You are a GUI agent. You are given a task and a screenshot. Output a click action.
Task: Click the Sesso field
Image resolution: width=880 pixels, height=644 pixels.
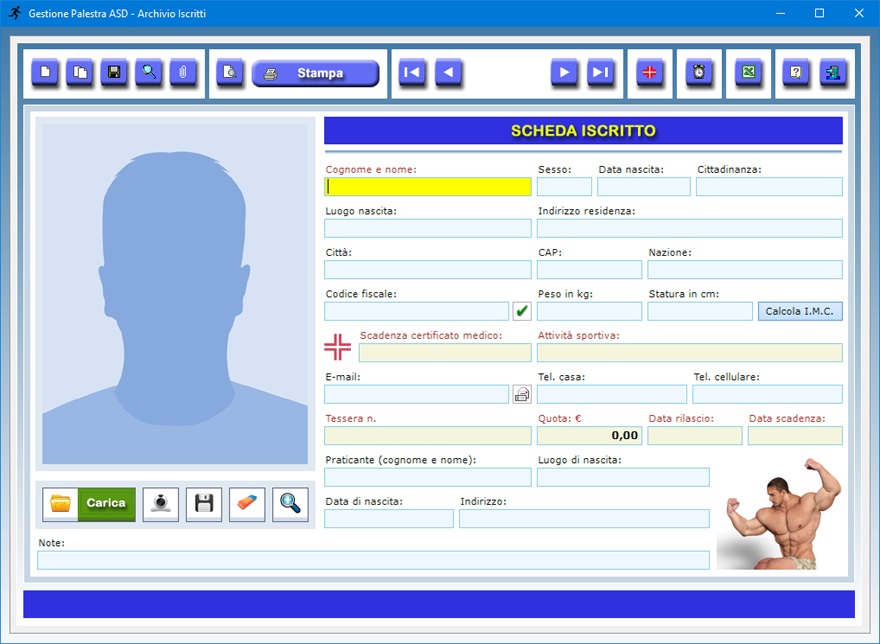564,186
